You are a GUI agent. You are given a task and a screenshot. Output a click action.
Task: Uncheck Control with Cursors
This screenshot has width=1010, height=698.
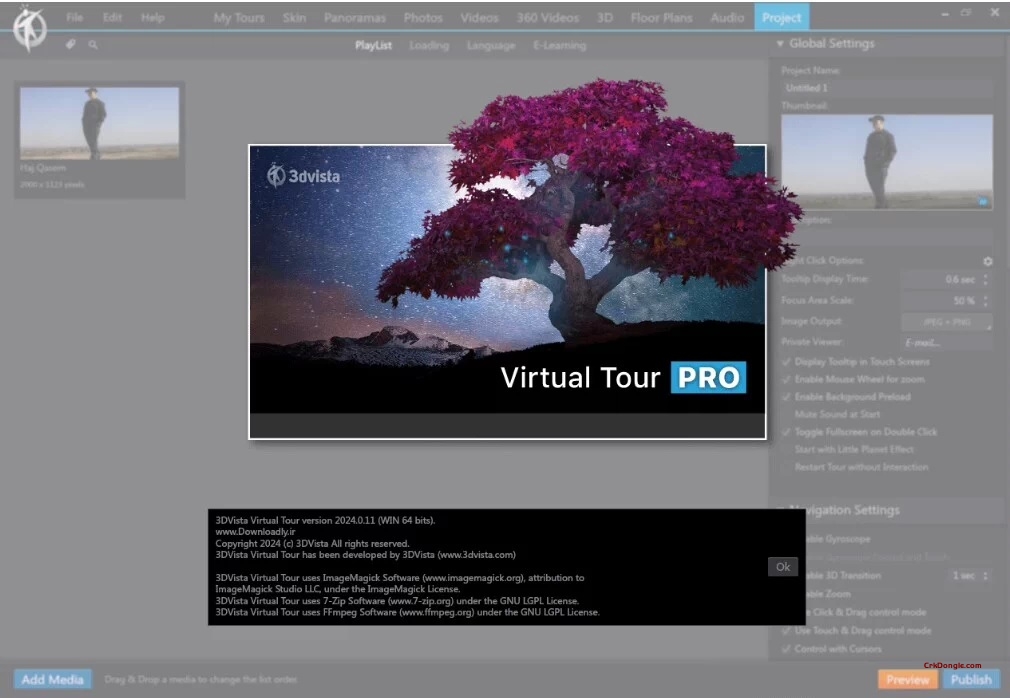tap(787, 647)
